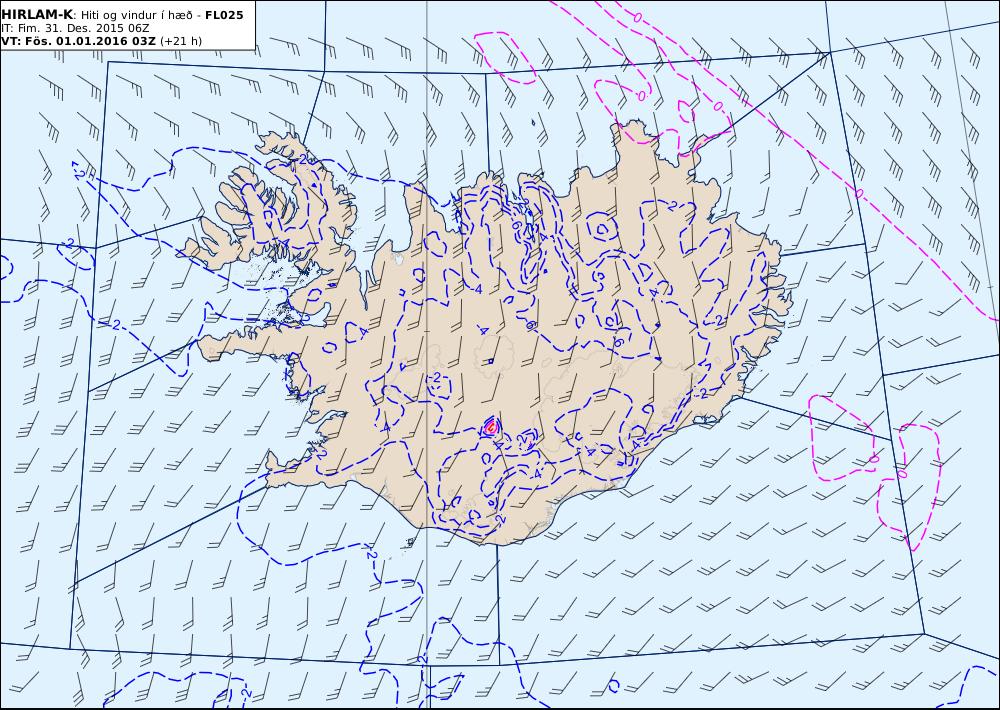Click the FL025 flight level label
Image resolution: width=1000 pixels, height=710 pixels.
[224, 15]
